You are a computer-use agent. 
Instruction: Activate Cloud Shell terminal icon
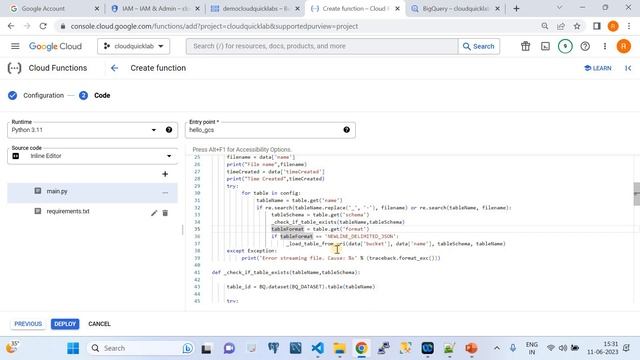[545, 46]
